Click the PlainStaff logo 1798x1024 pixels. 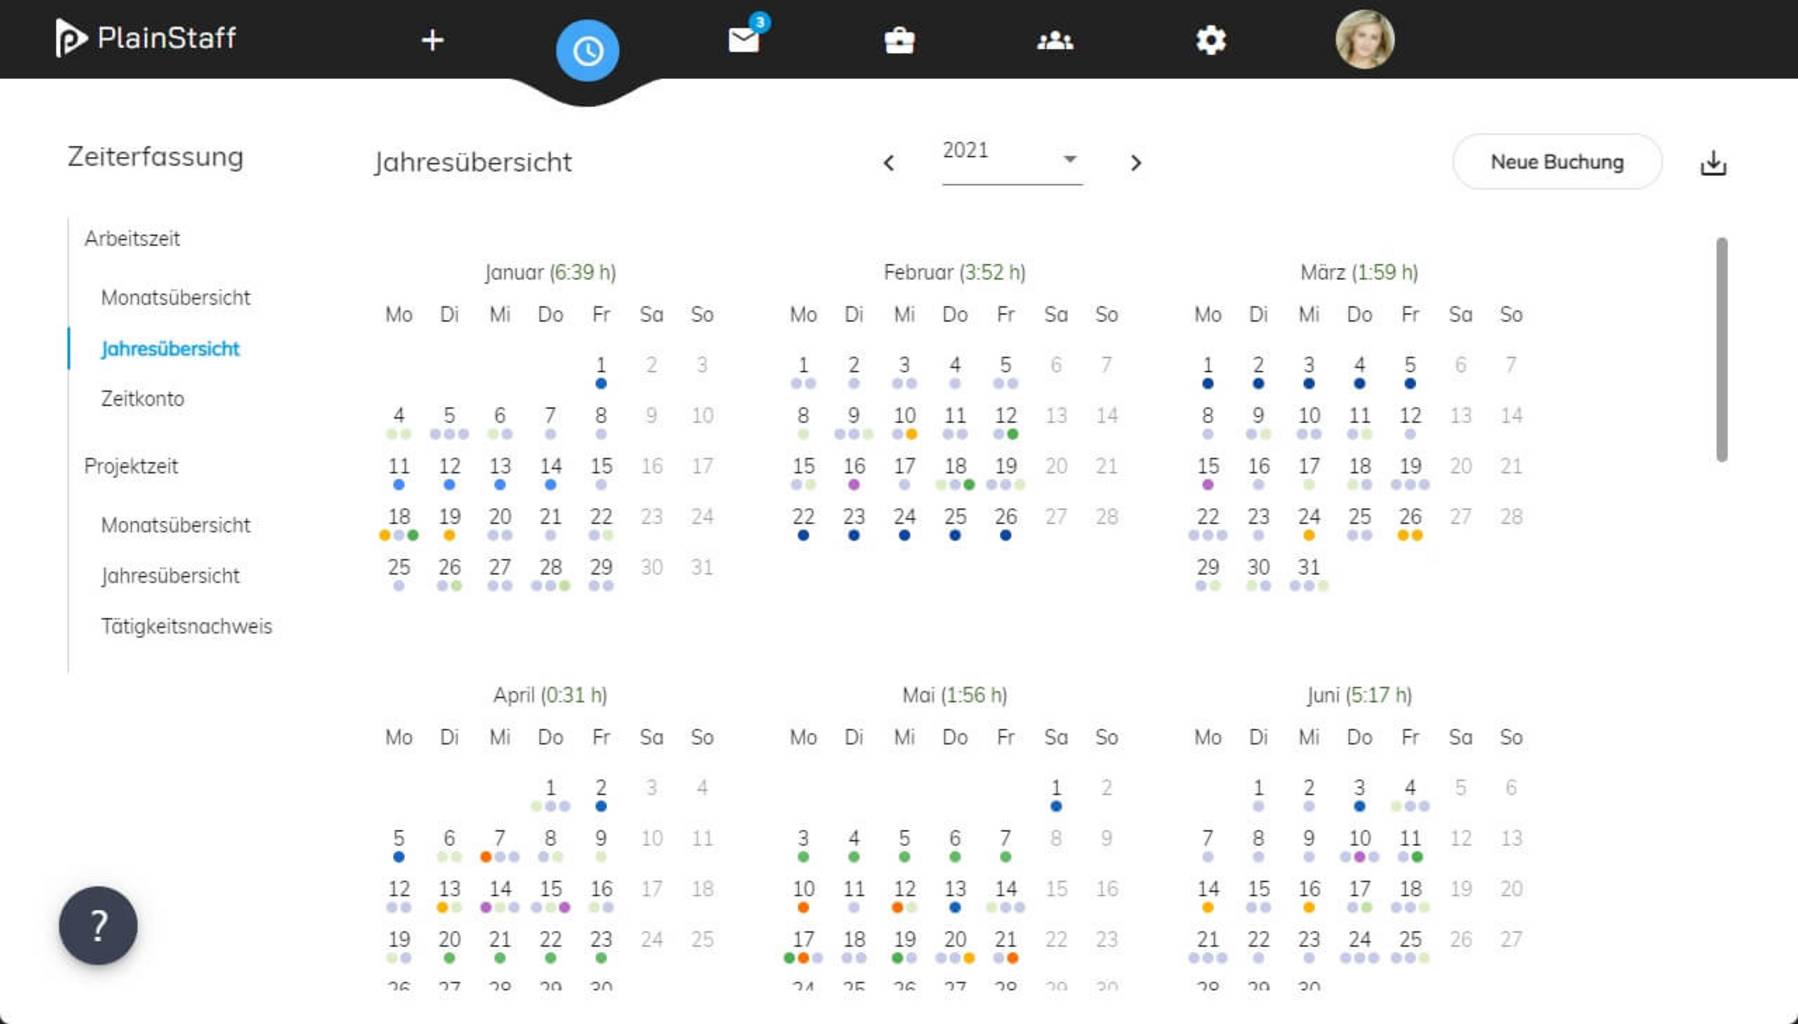coord(146,38)
